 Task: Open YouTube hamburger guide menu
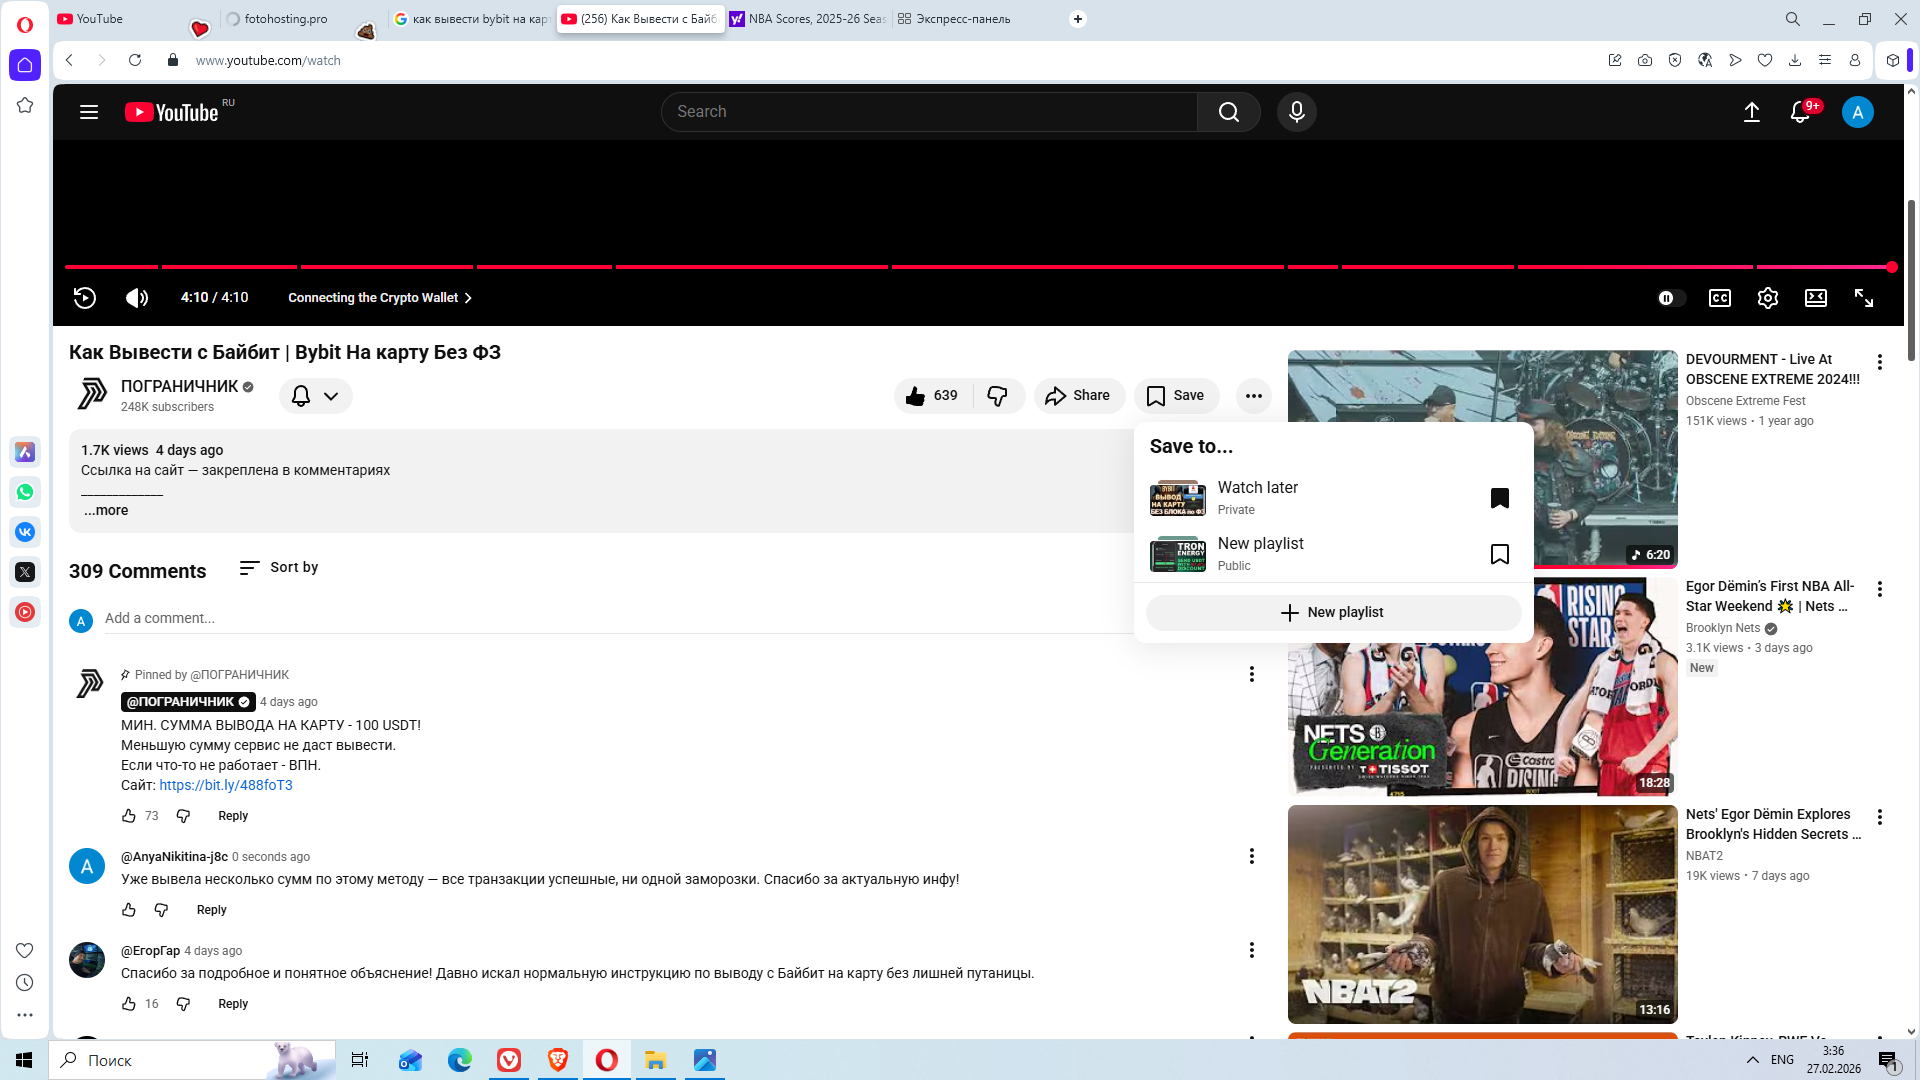pyautogui.click(x=89, y=112)
